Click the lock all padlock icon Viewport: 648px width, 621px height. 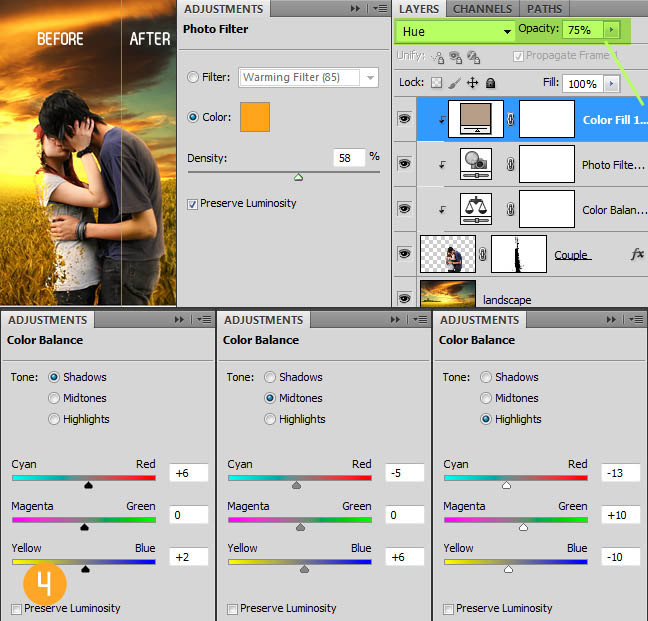(x=491, y=83)
